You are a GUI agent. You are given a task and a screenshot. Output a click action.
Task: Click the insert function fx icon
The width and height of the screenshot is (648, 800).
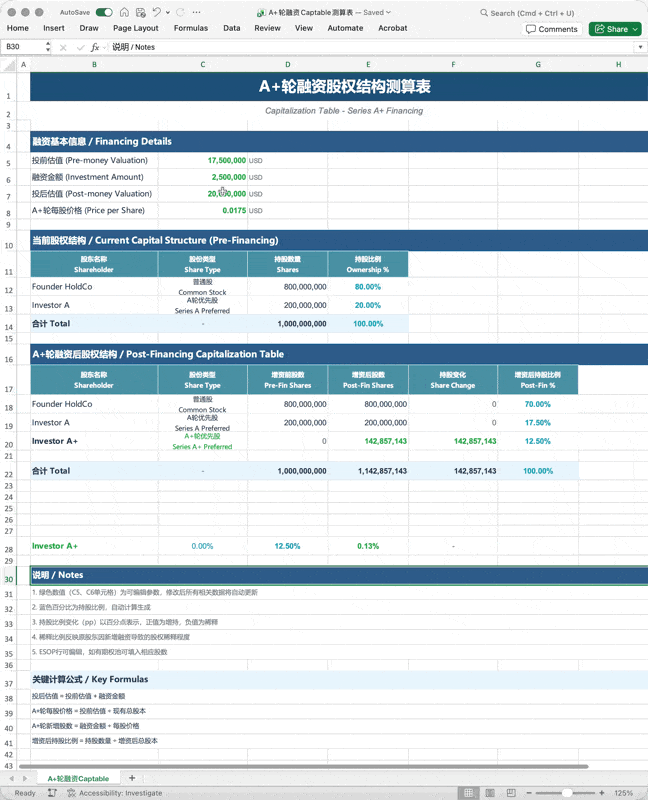click(95, 47)
